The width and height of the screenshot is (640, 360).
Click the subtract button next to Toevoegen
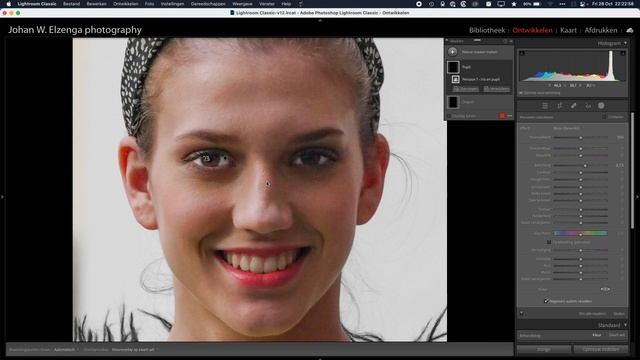pos(496,89)
